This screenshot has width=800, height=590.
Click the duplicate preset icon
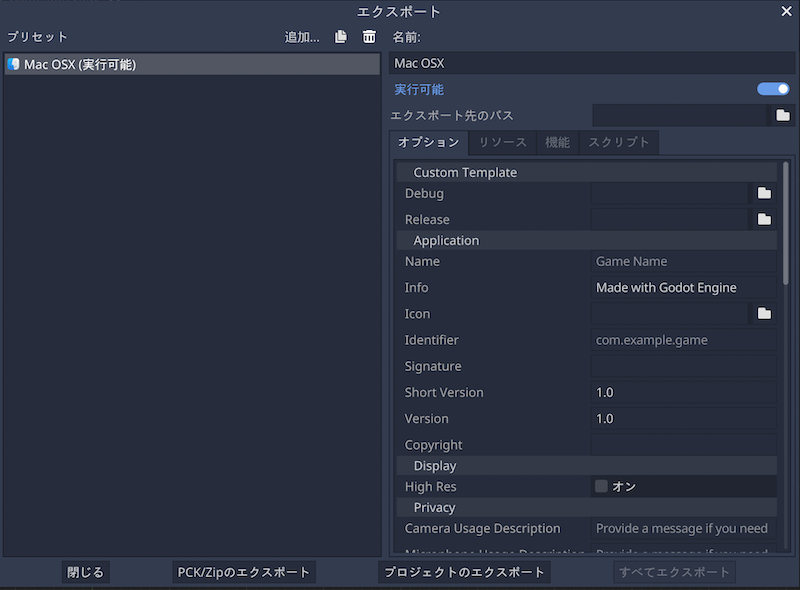341,37
